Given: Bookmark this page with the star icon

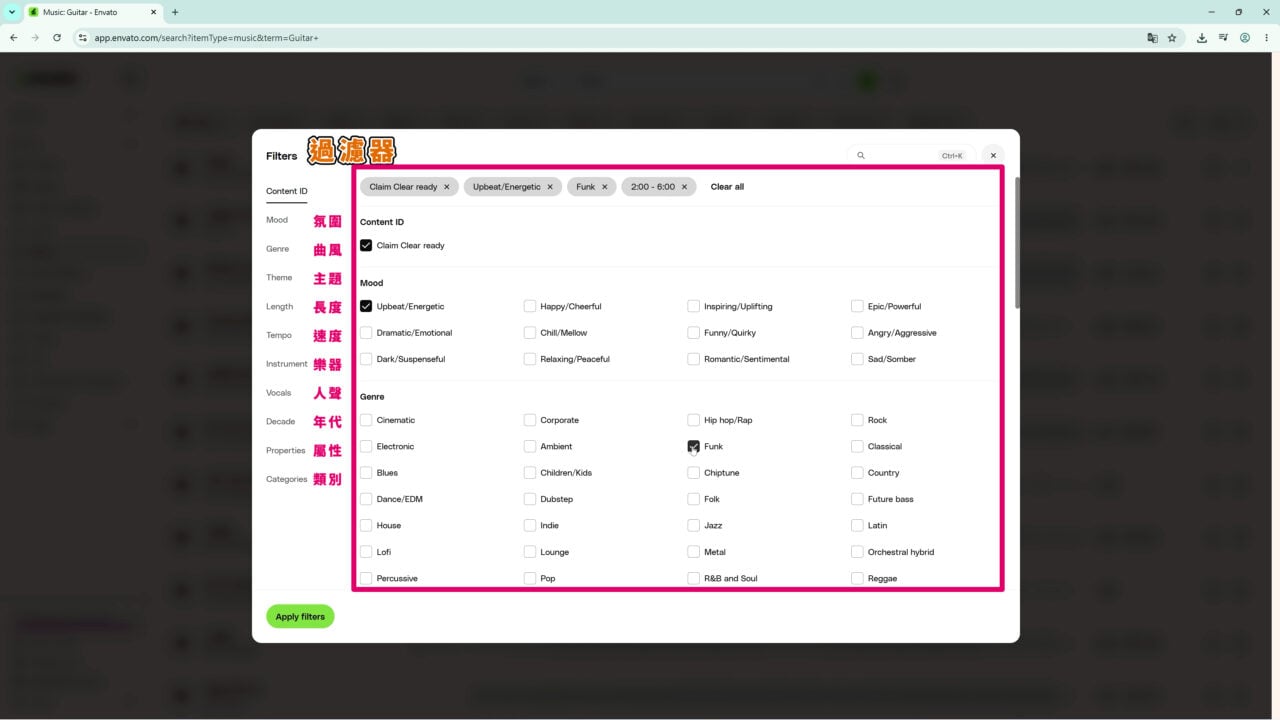Looking at the screenshot, I should 1172,38.
